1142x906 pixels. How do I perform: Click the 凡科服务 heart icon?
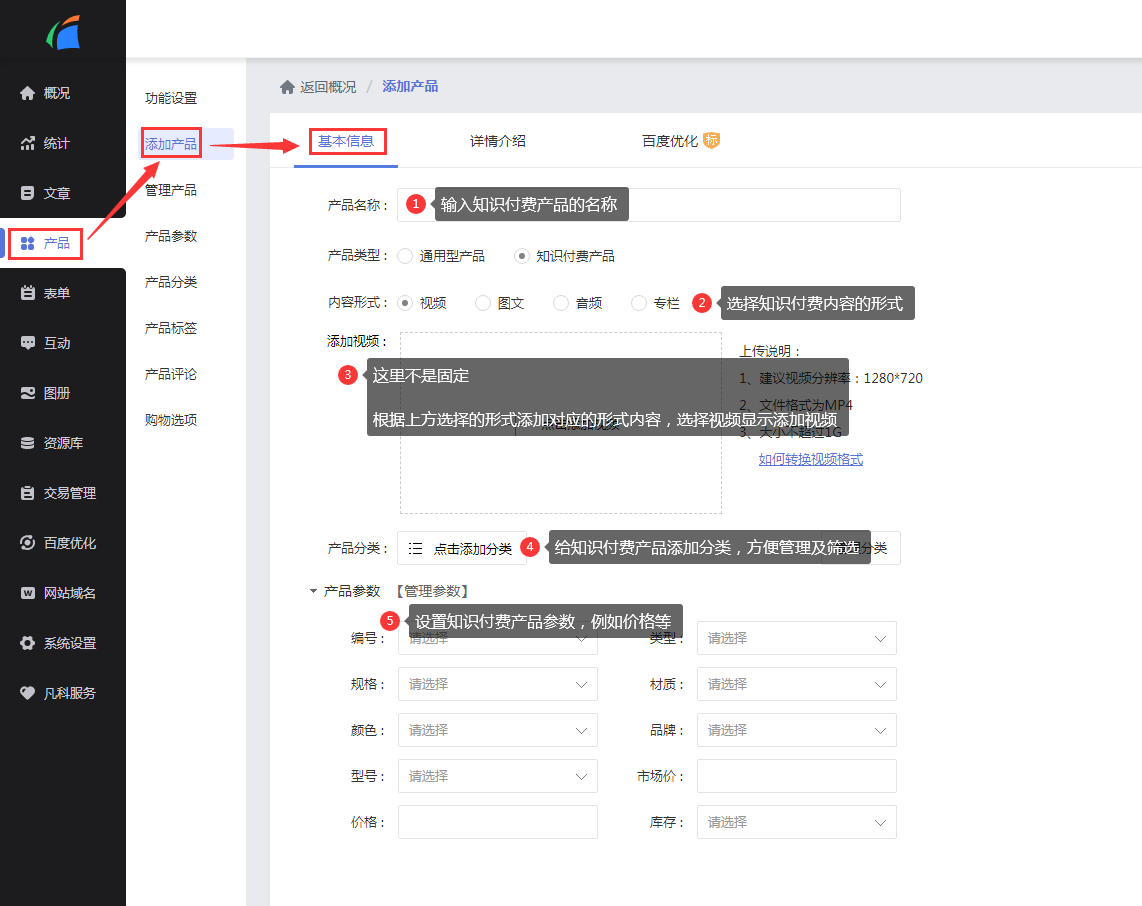click(x=28, y=693)
